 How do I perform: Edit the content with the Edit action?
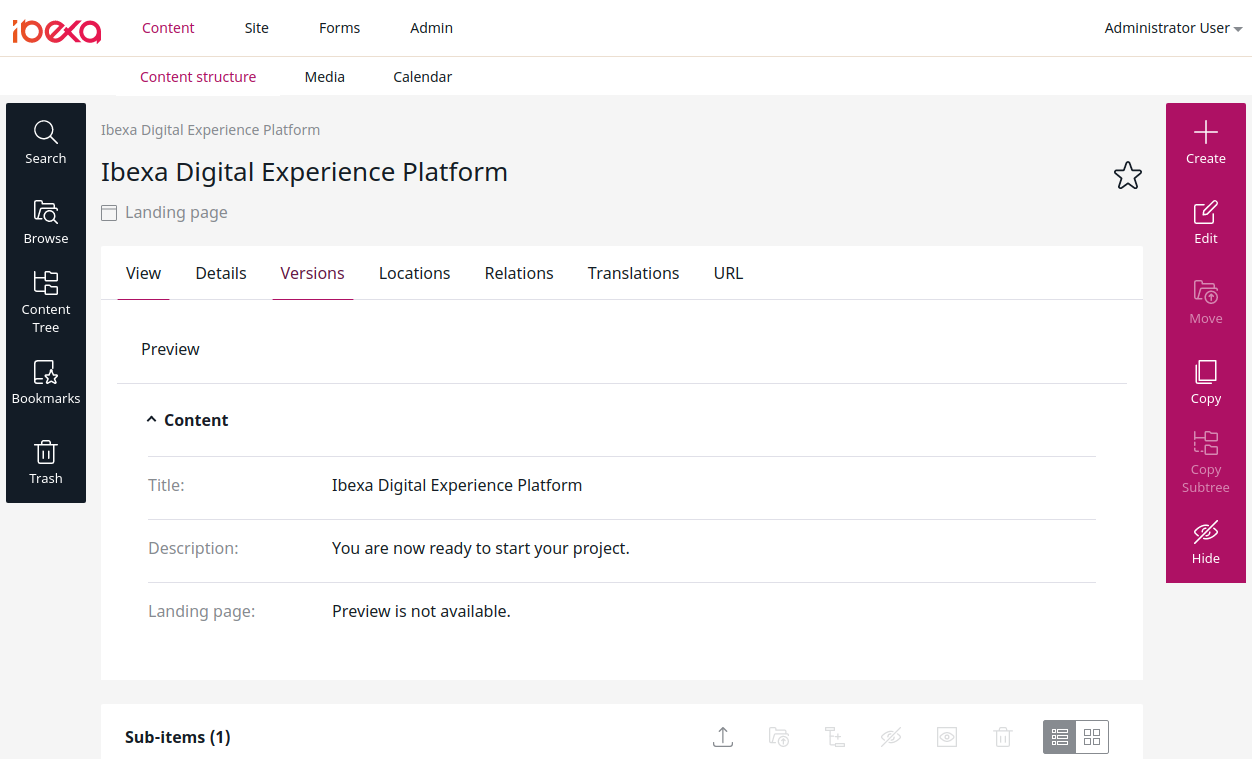click(x=1205, y=221)
